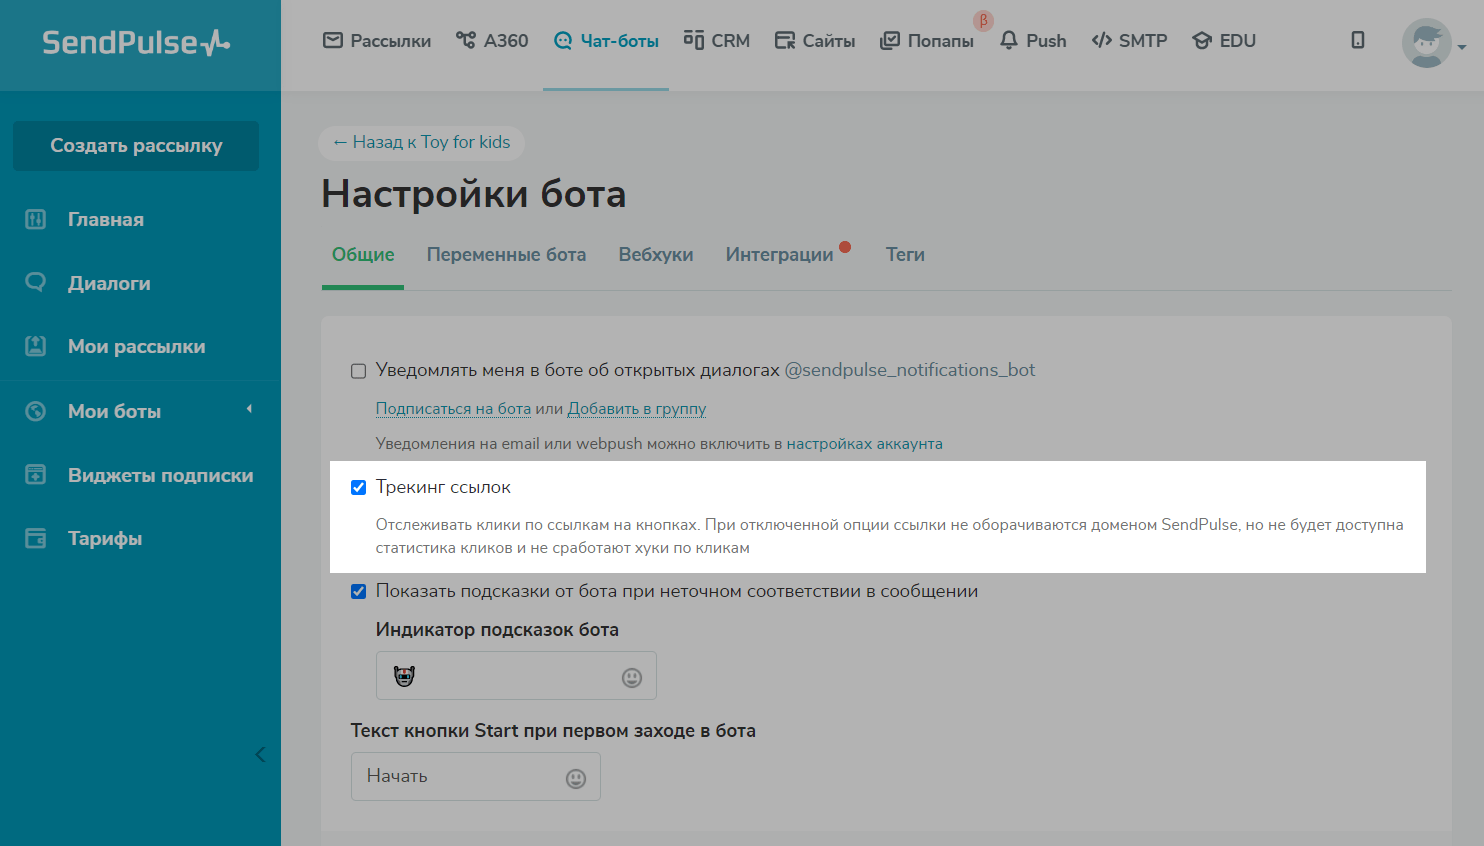Open the mobile device icon in header

point(1357,40)
